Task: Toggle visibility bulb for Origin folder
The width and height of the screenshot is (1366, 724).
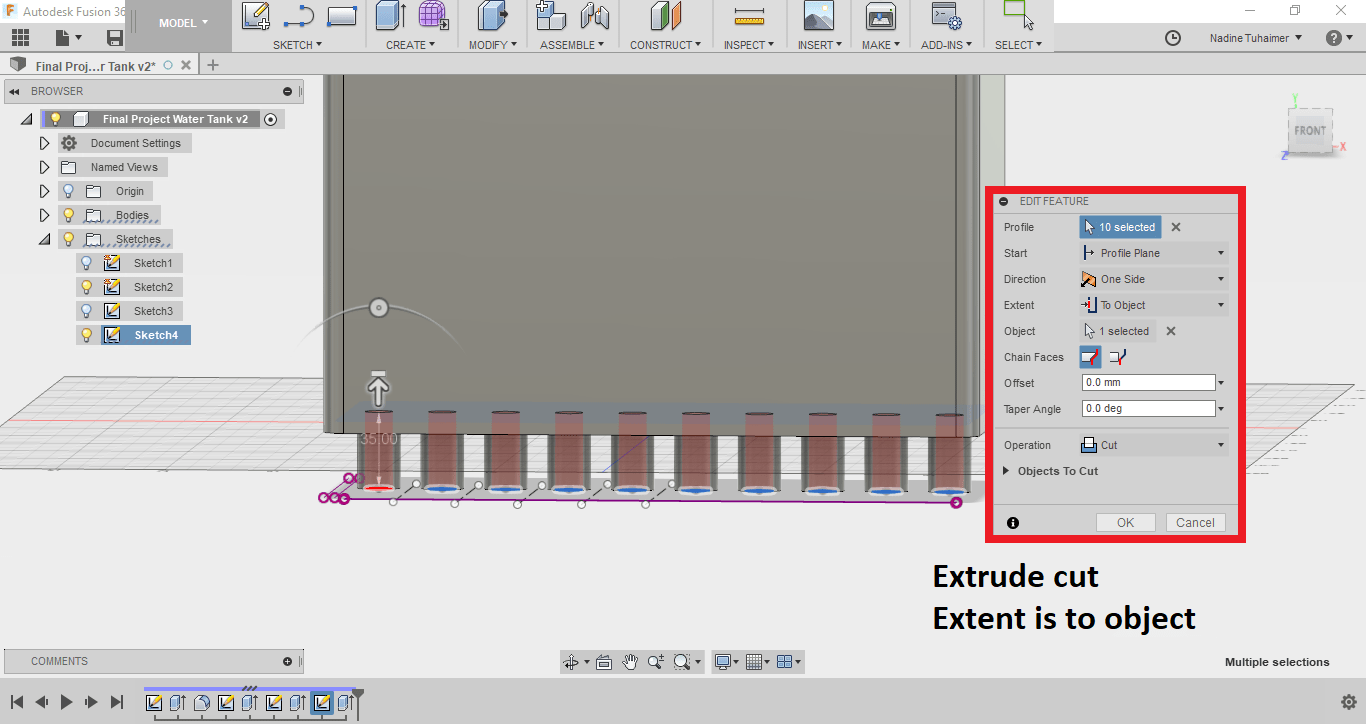Action: point(69,191)
